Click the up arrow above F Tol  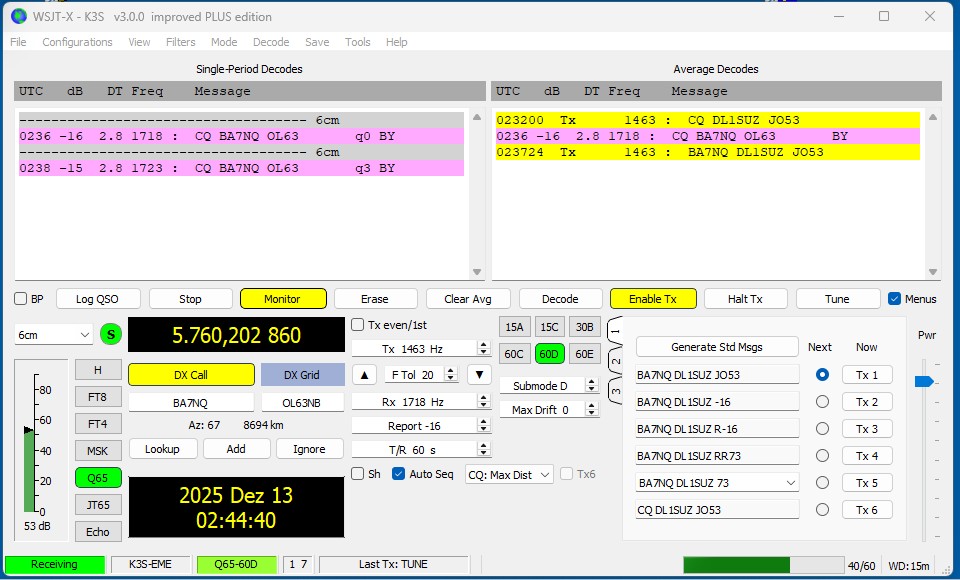click(364, 374)
